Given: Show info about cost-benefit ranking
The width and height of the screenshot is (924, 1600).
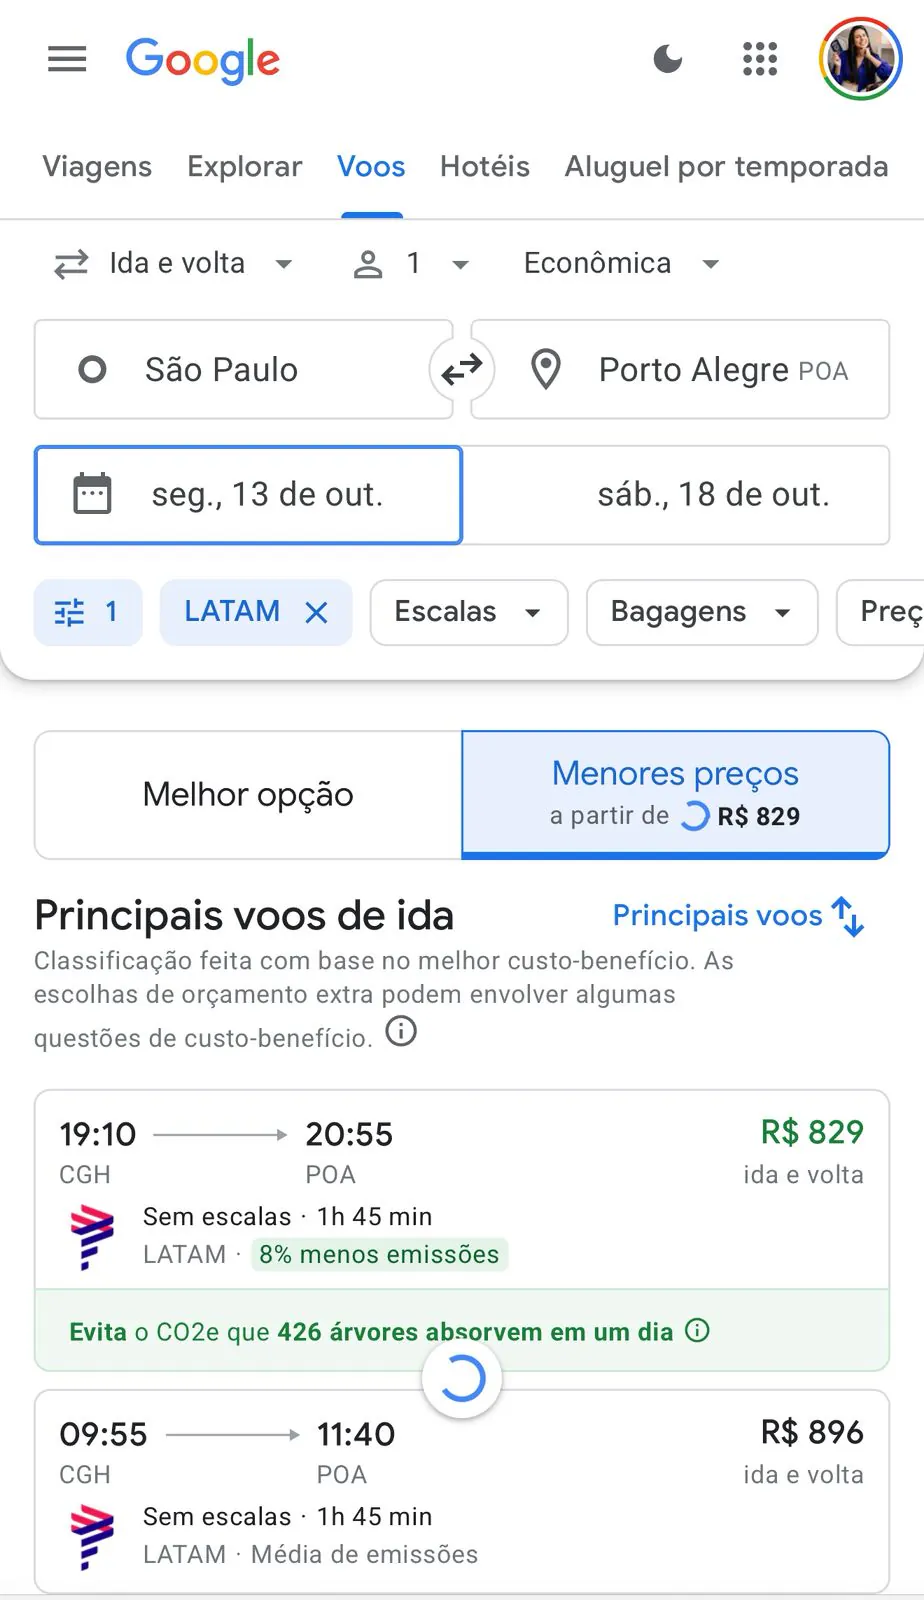Looking at the screenshot, I should pos(401,1031).
